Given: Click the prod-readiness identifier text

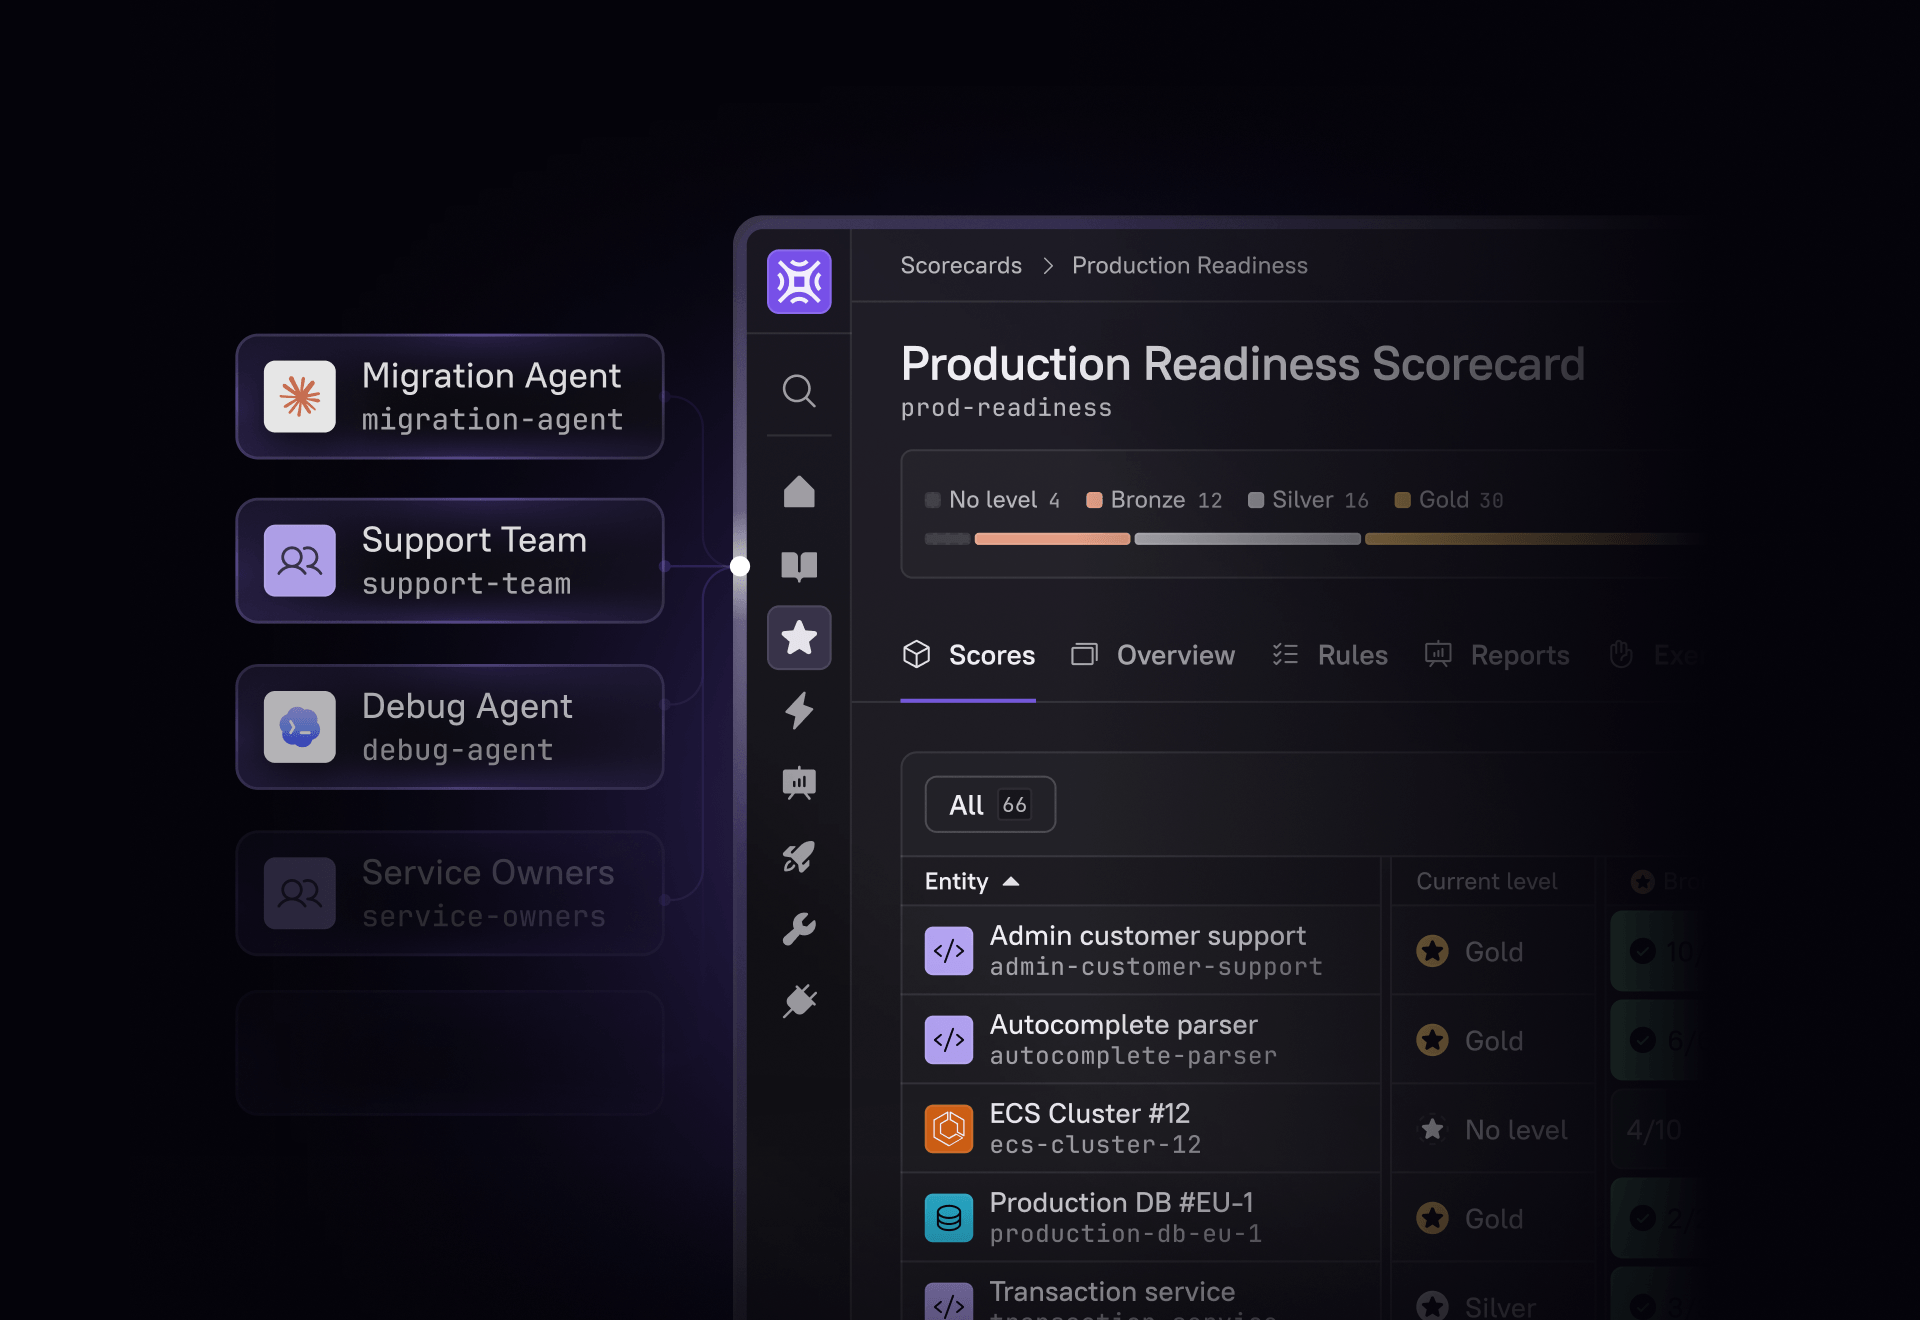Looking at the screenshot, I should coord(1006,408).
